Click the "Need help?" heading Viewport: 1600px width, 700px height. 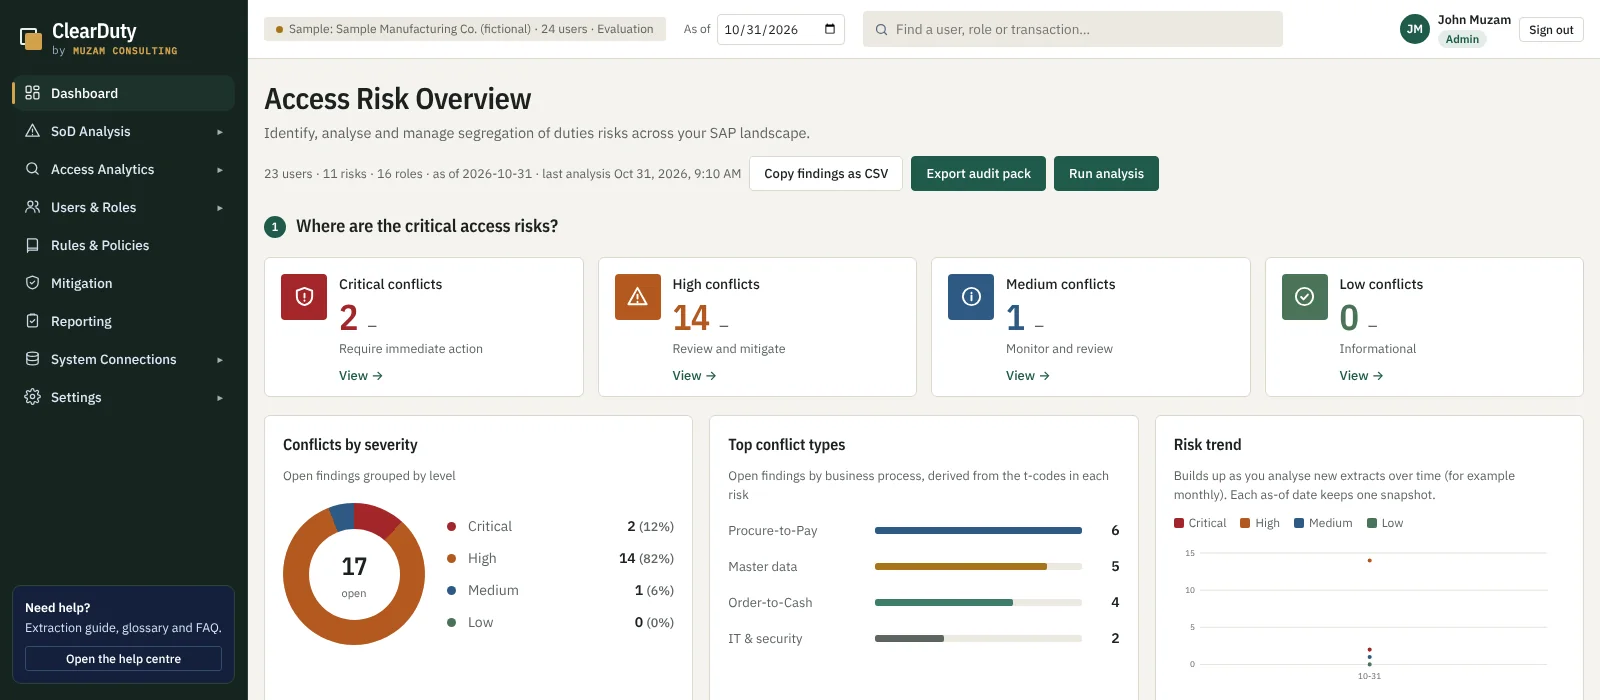pyautogui.click(x=57, y=608)
